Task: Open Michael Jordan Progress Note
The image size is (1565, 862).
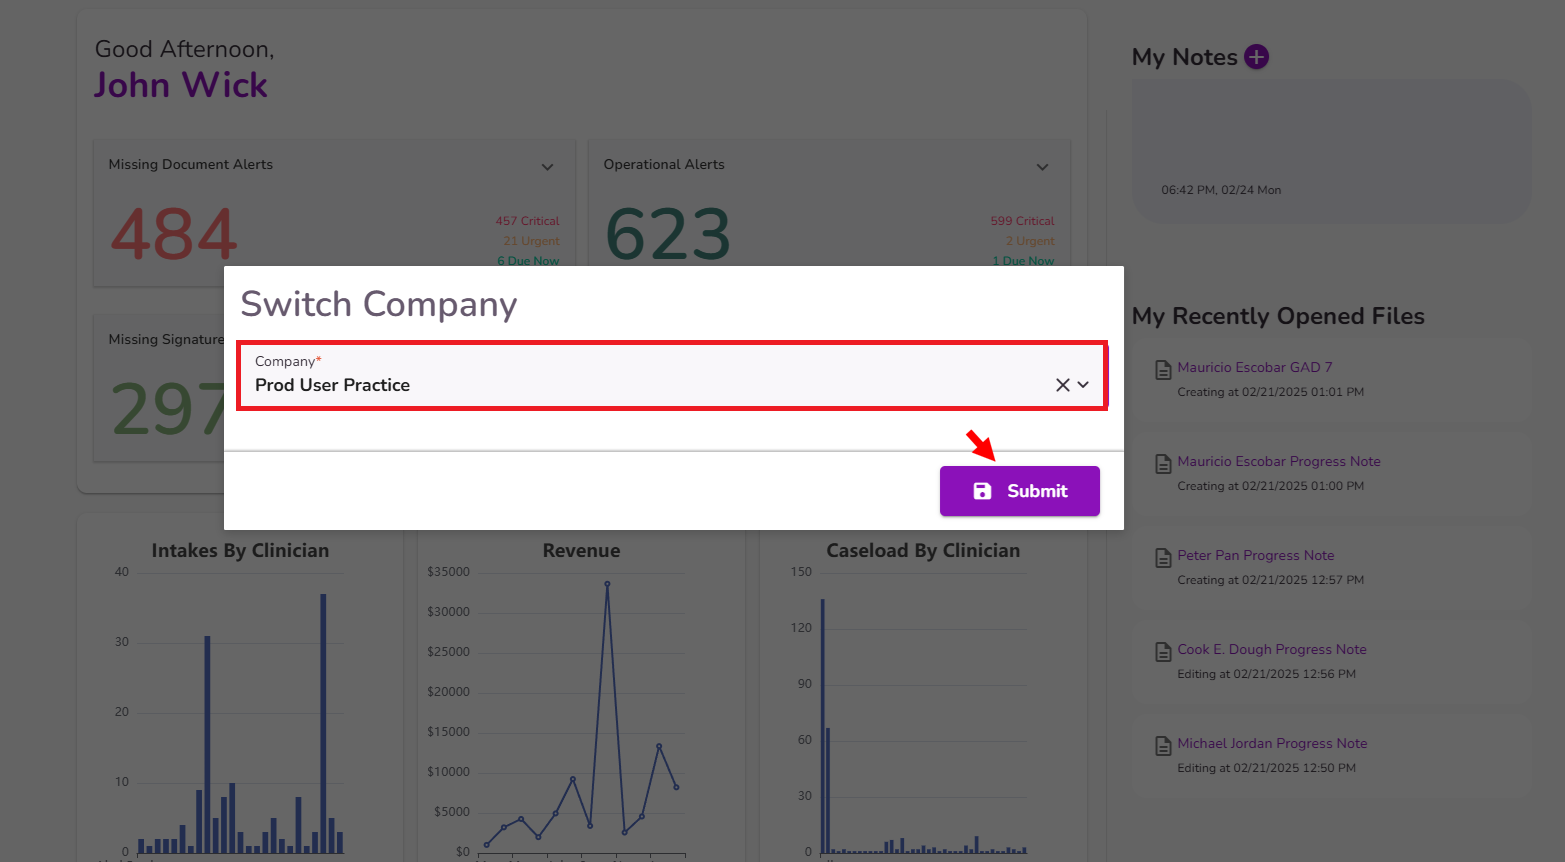Action: pos(1272,743)
